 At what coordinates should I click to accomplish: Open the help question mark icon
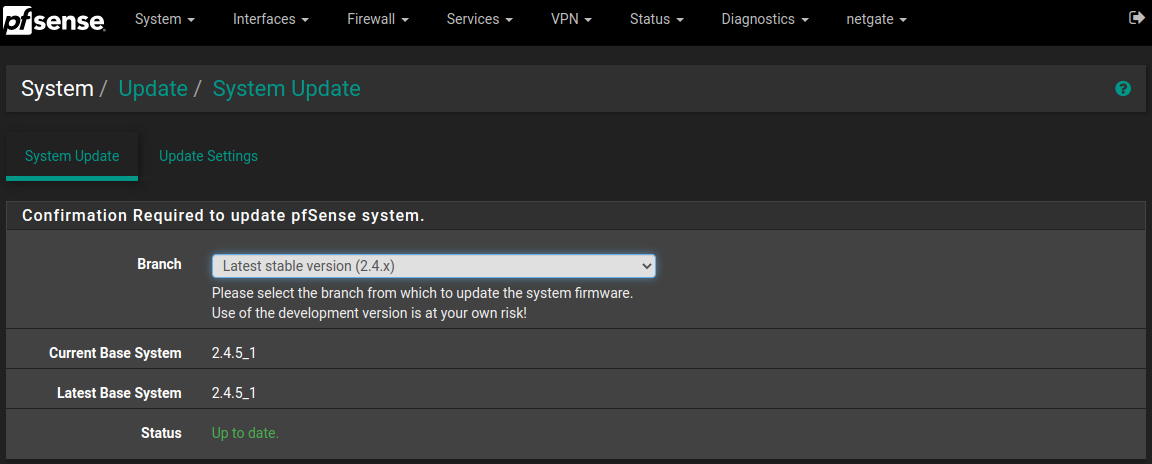click(x=1123, y=89)
